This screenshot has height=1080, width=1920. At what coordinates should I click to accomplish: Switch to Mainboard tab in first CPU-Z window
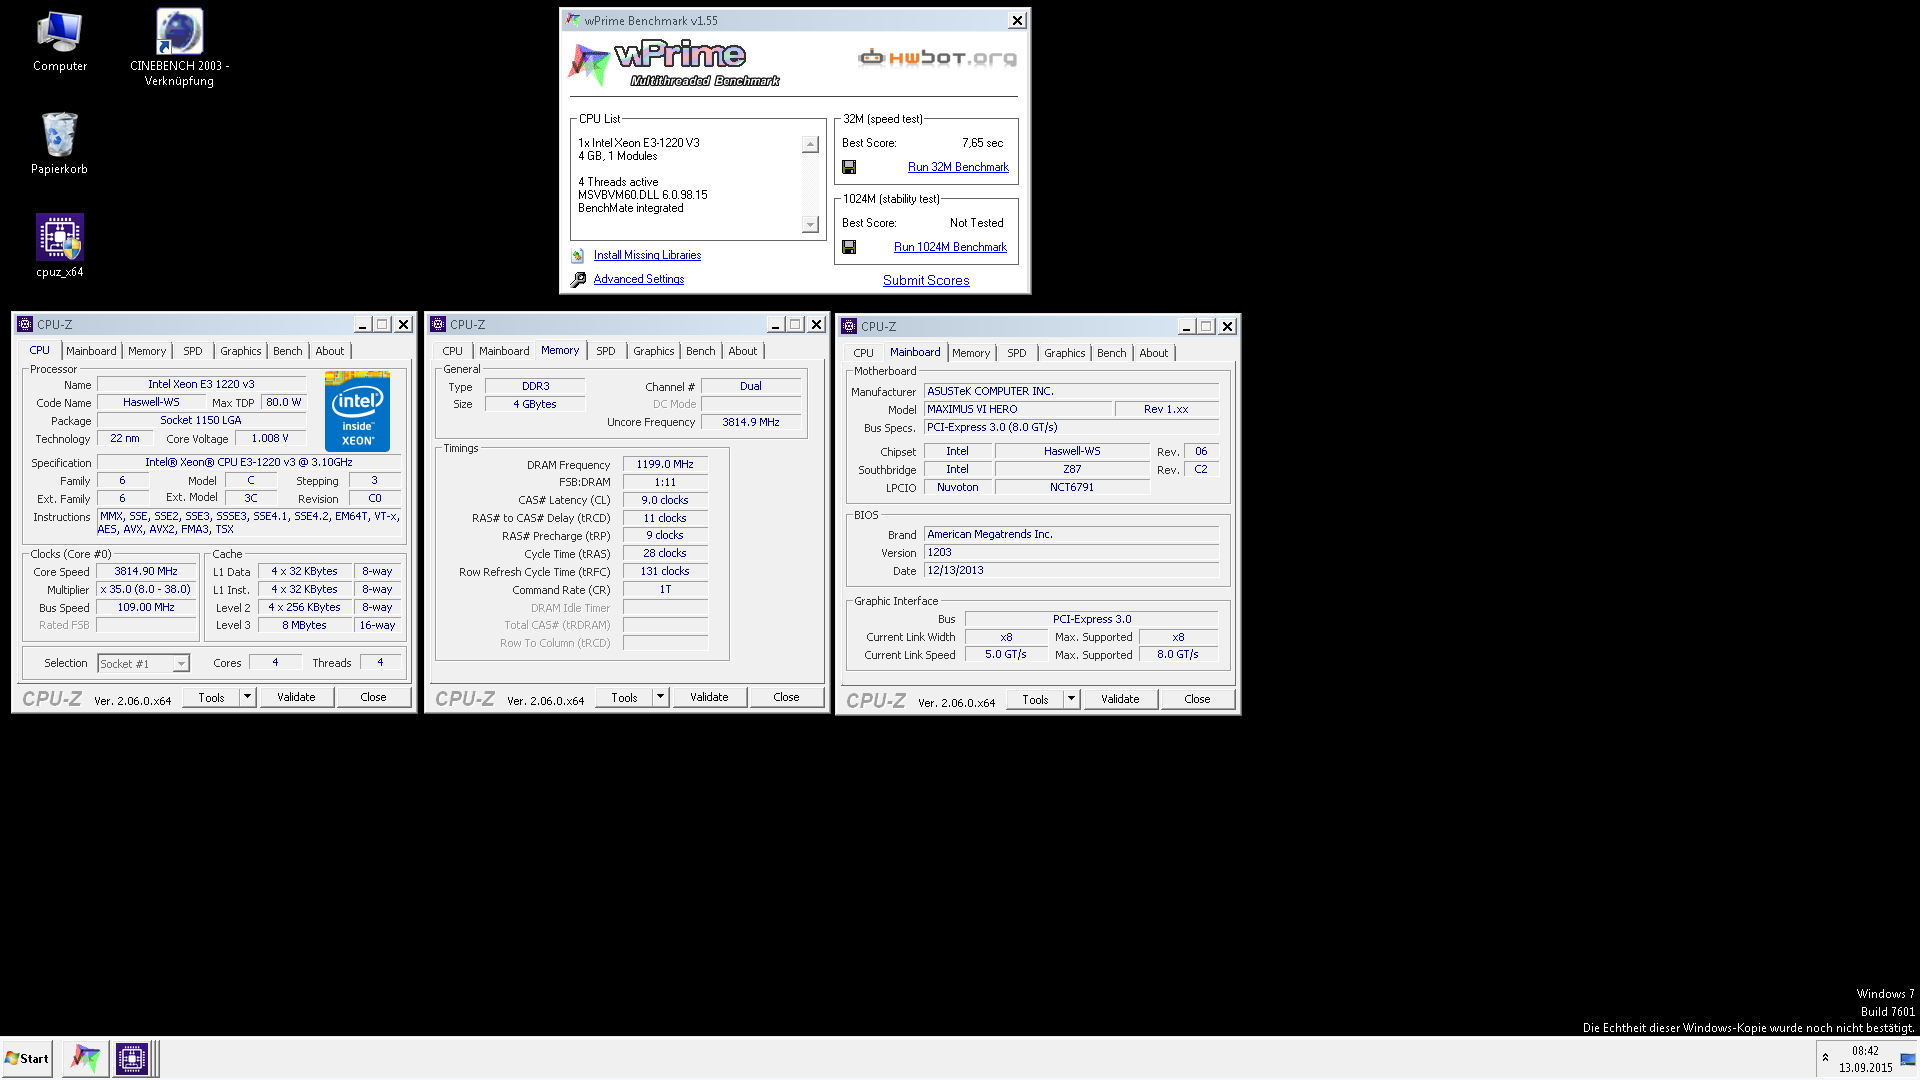point(91,351)
